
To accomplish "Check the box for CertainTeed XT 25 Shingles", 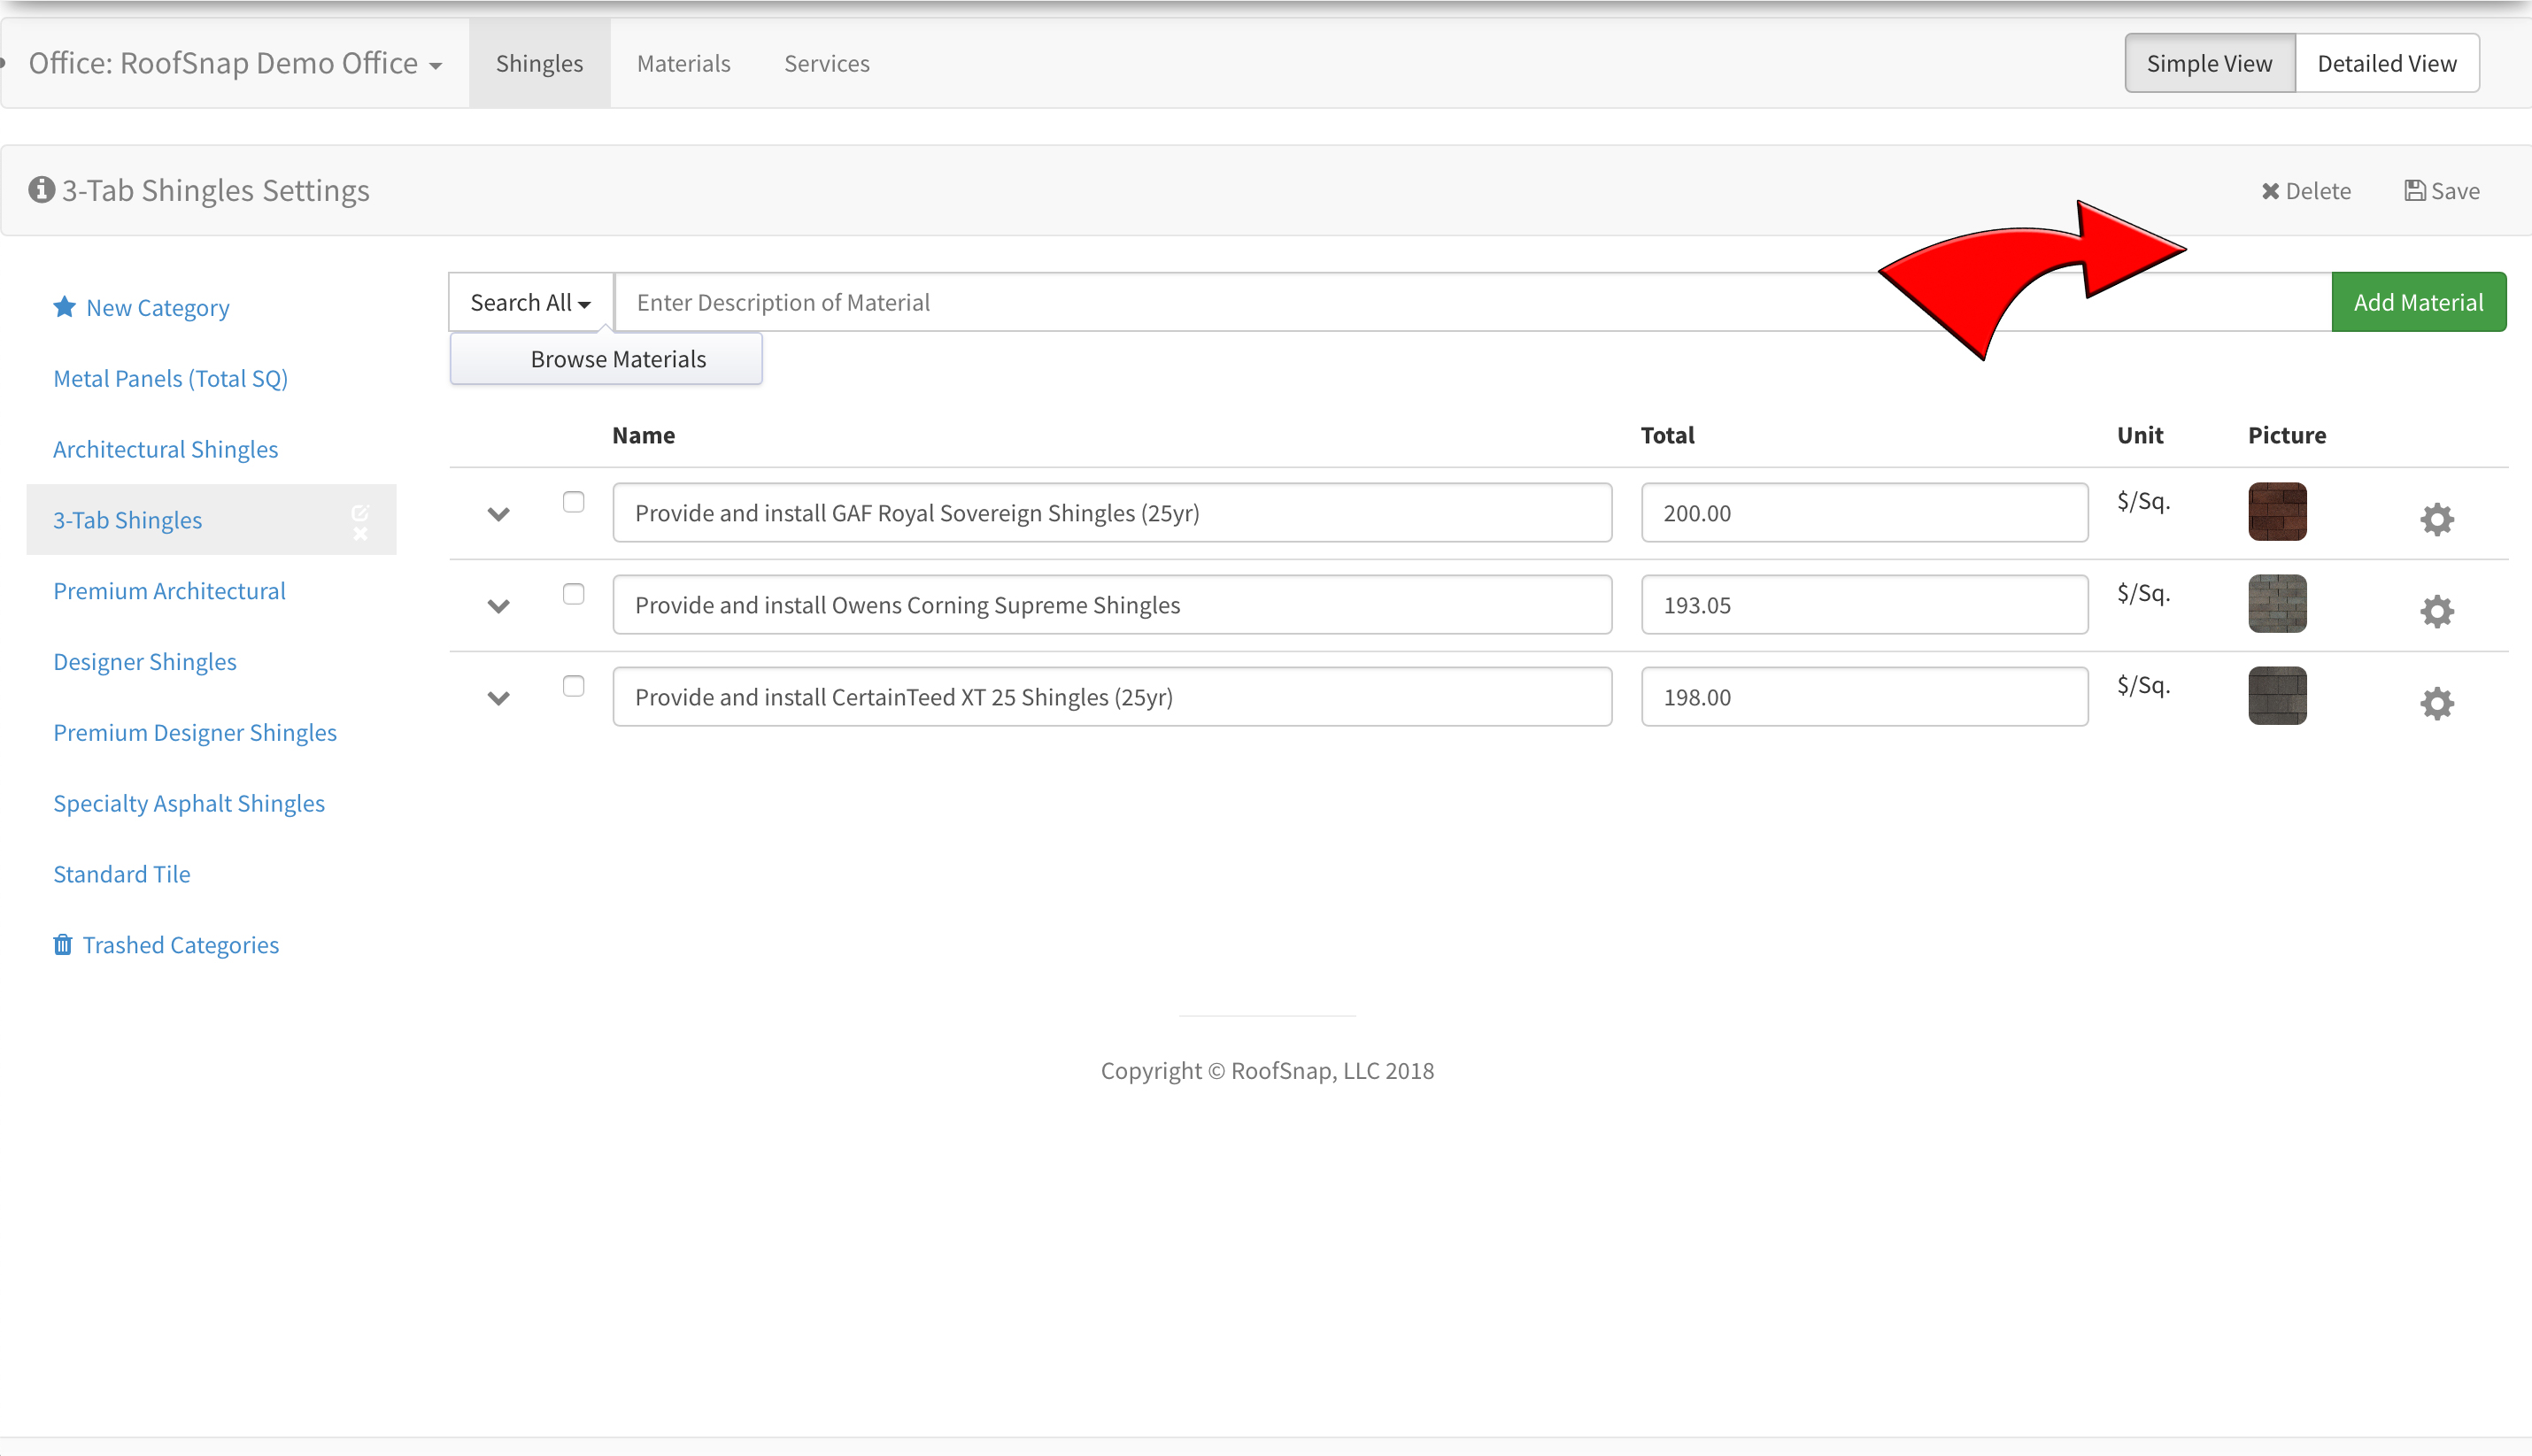I will click(573, 686).
